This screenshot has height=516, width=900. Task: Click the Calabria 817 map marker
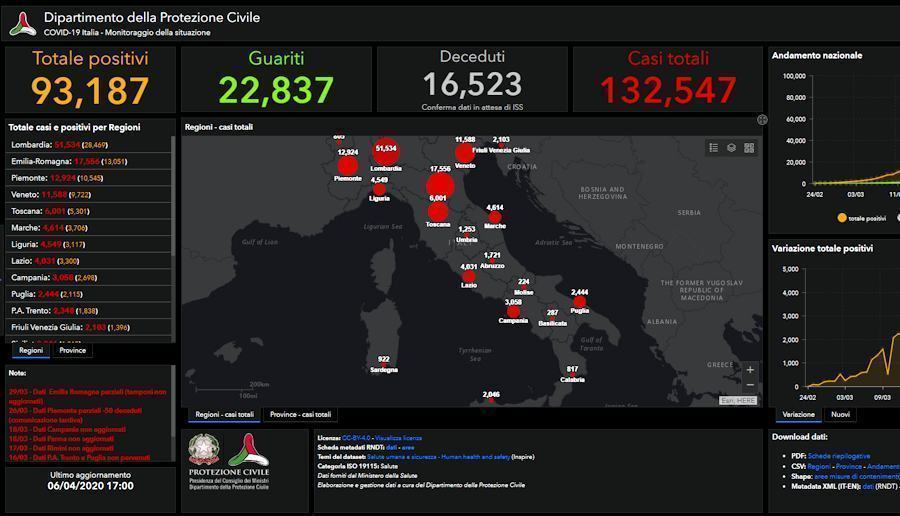tap(572, 374)
